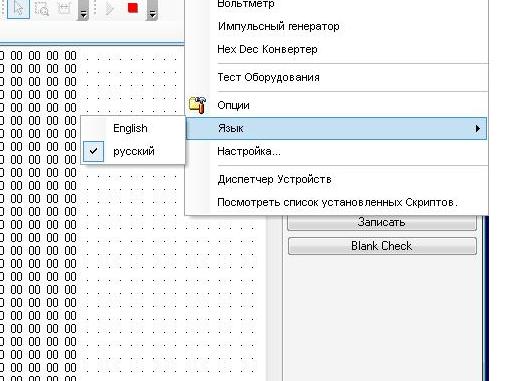Select русский language option

[133, 151]
